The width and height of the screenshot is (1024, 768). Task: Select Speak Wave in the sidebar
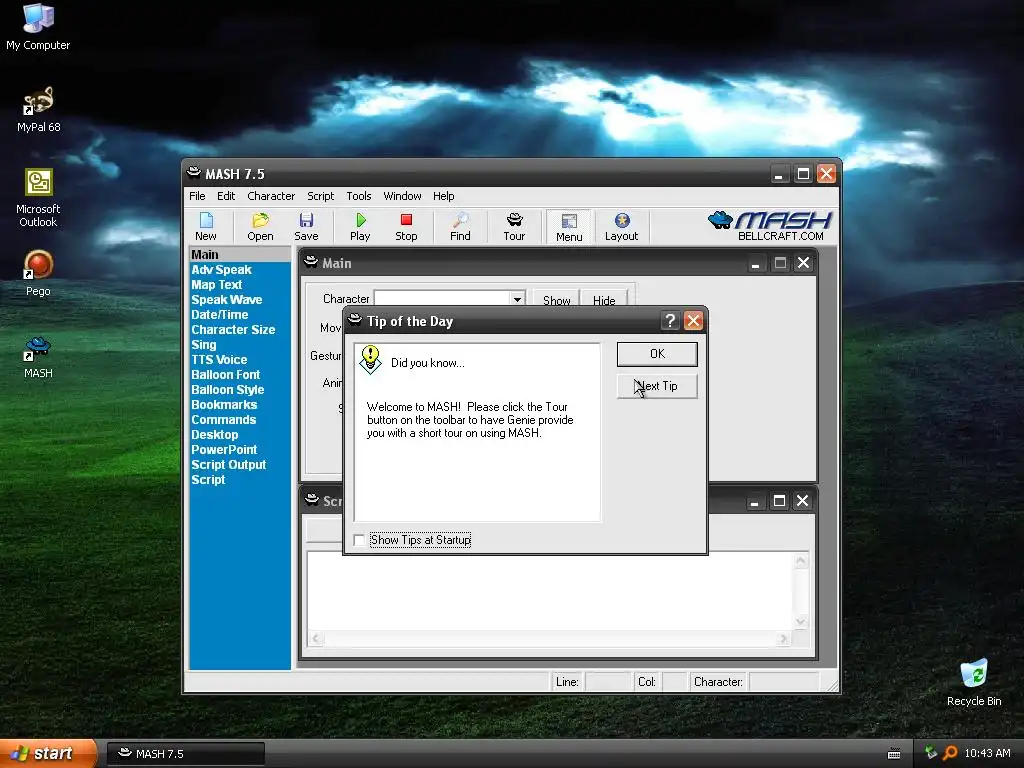click(227, 300)
